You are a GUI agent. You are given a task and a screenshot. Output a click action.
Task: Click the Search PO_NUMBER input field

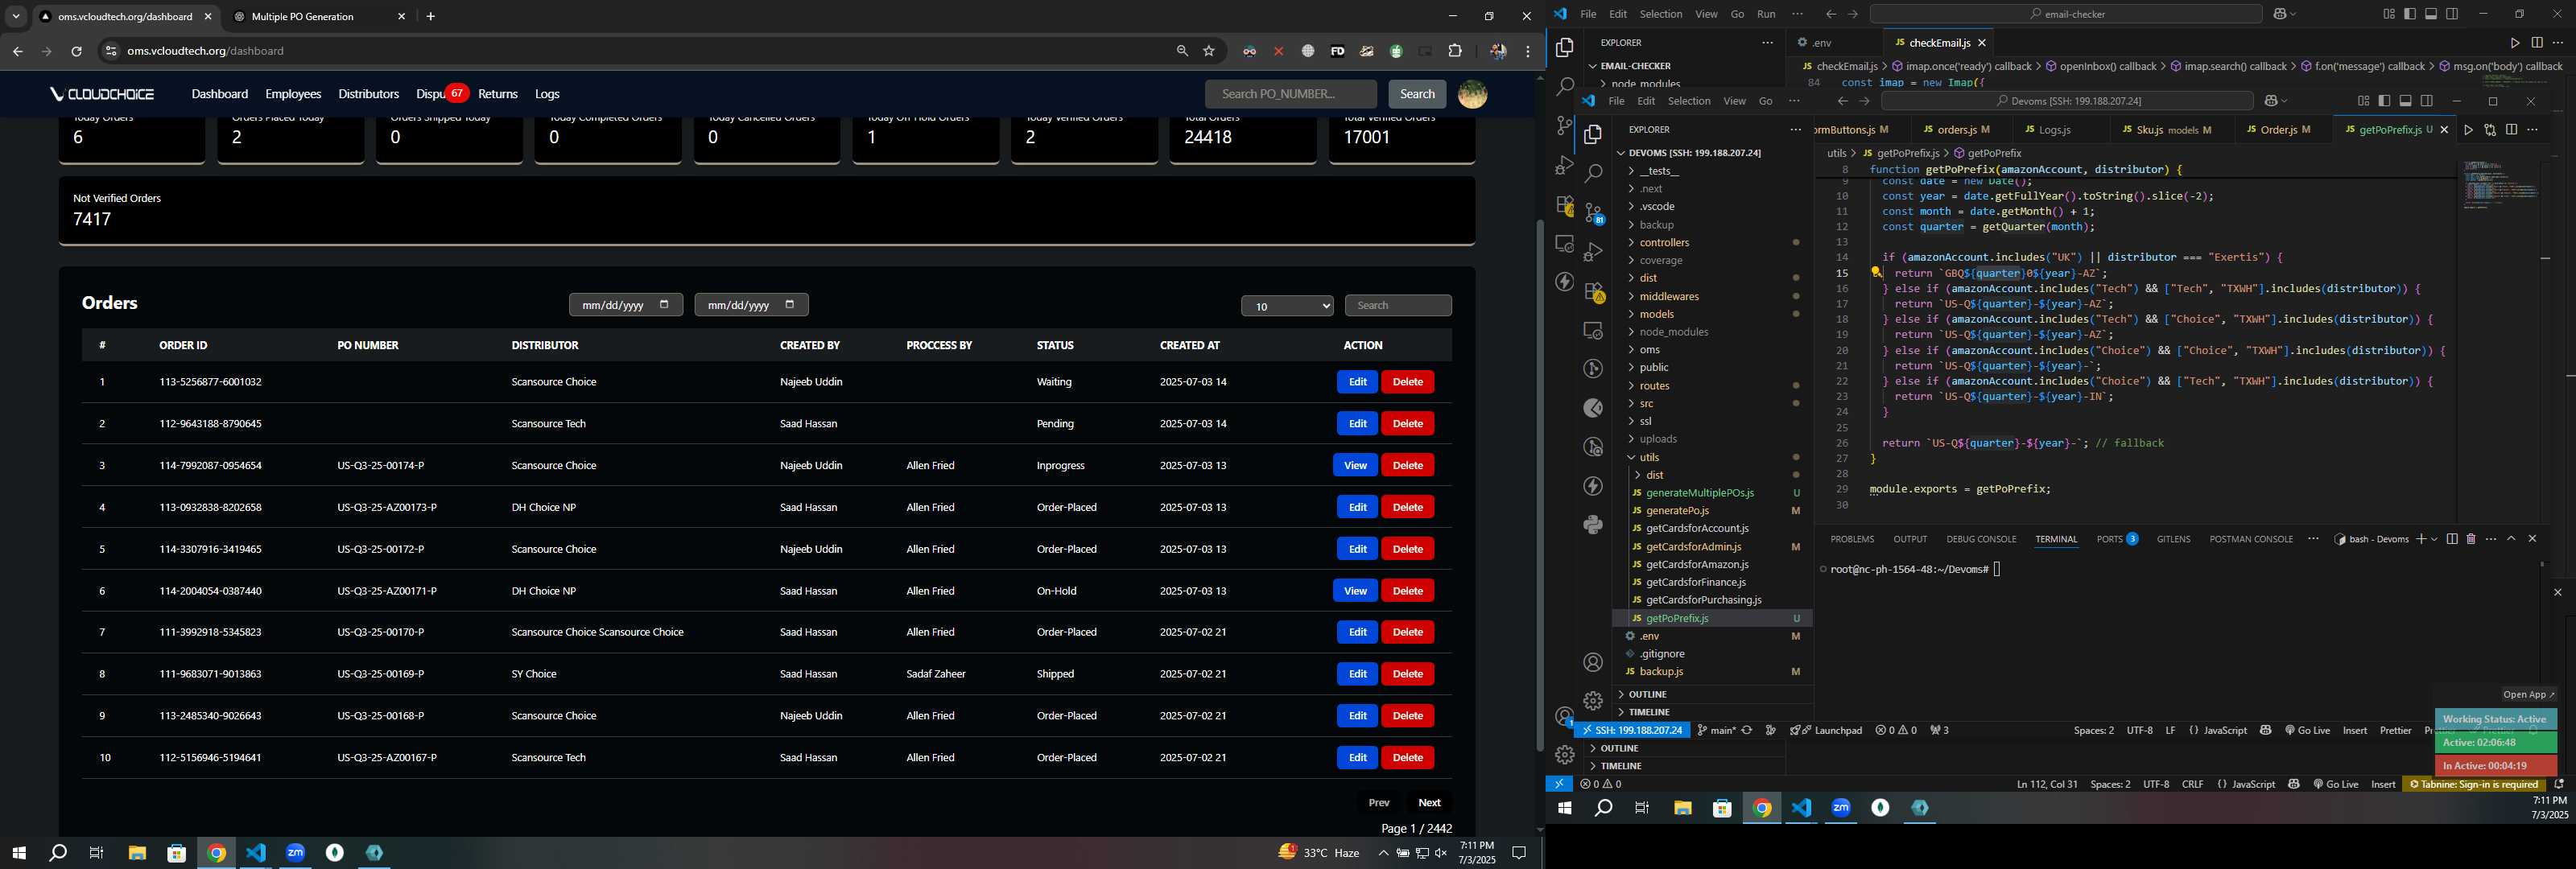tap(1290, 94)
